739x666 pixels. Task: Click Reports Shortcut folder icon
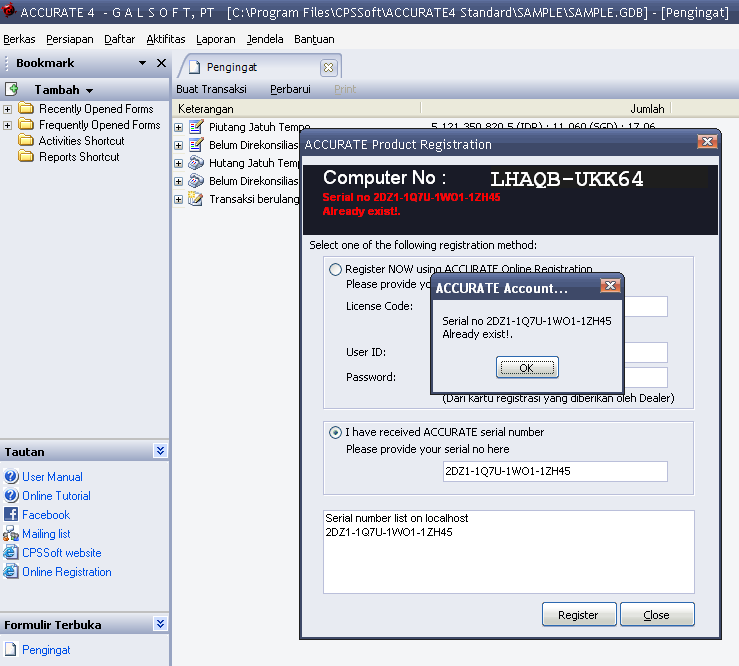coord(26,156)
